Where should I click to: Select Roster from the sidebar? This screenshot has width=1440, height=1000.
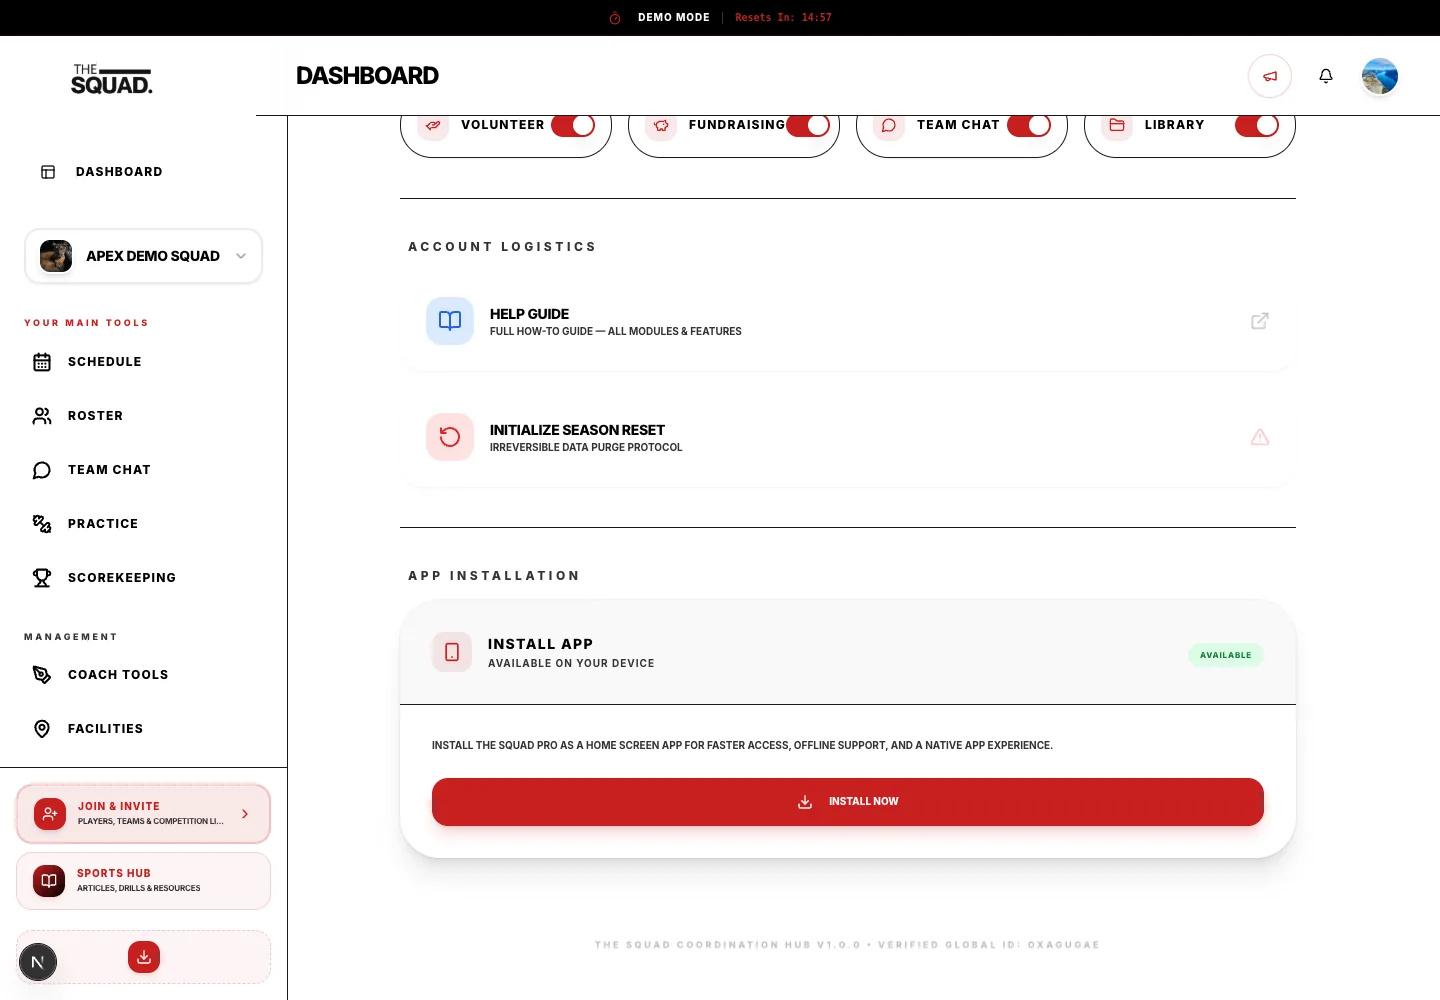click(144, 416)
